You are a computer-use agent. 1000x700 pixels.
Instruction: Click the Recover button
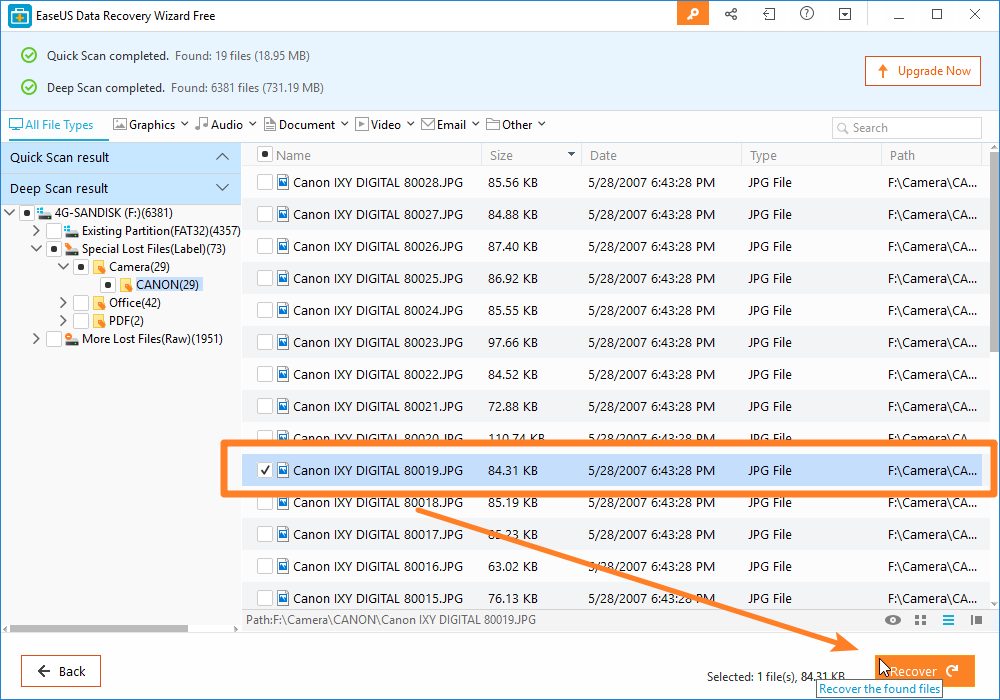pyautogui.click(x=925, y=671)
